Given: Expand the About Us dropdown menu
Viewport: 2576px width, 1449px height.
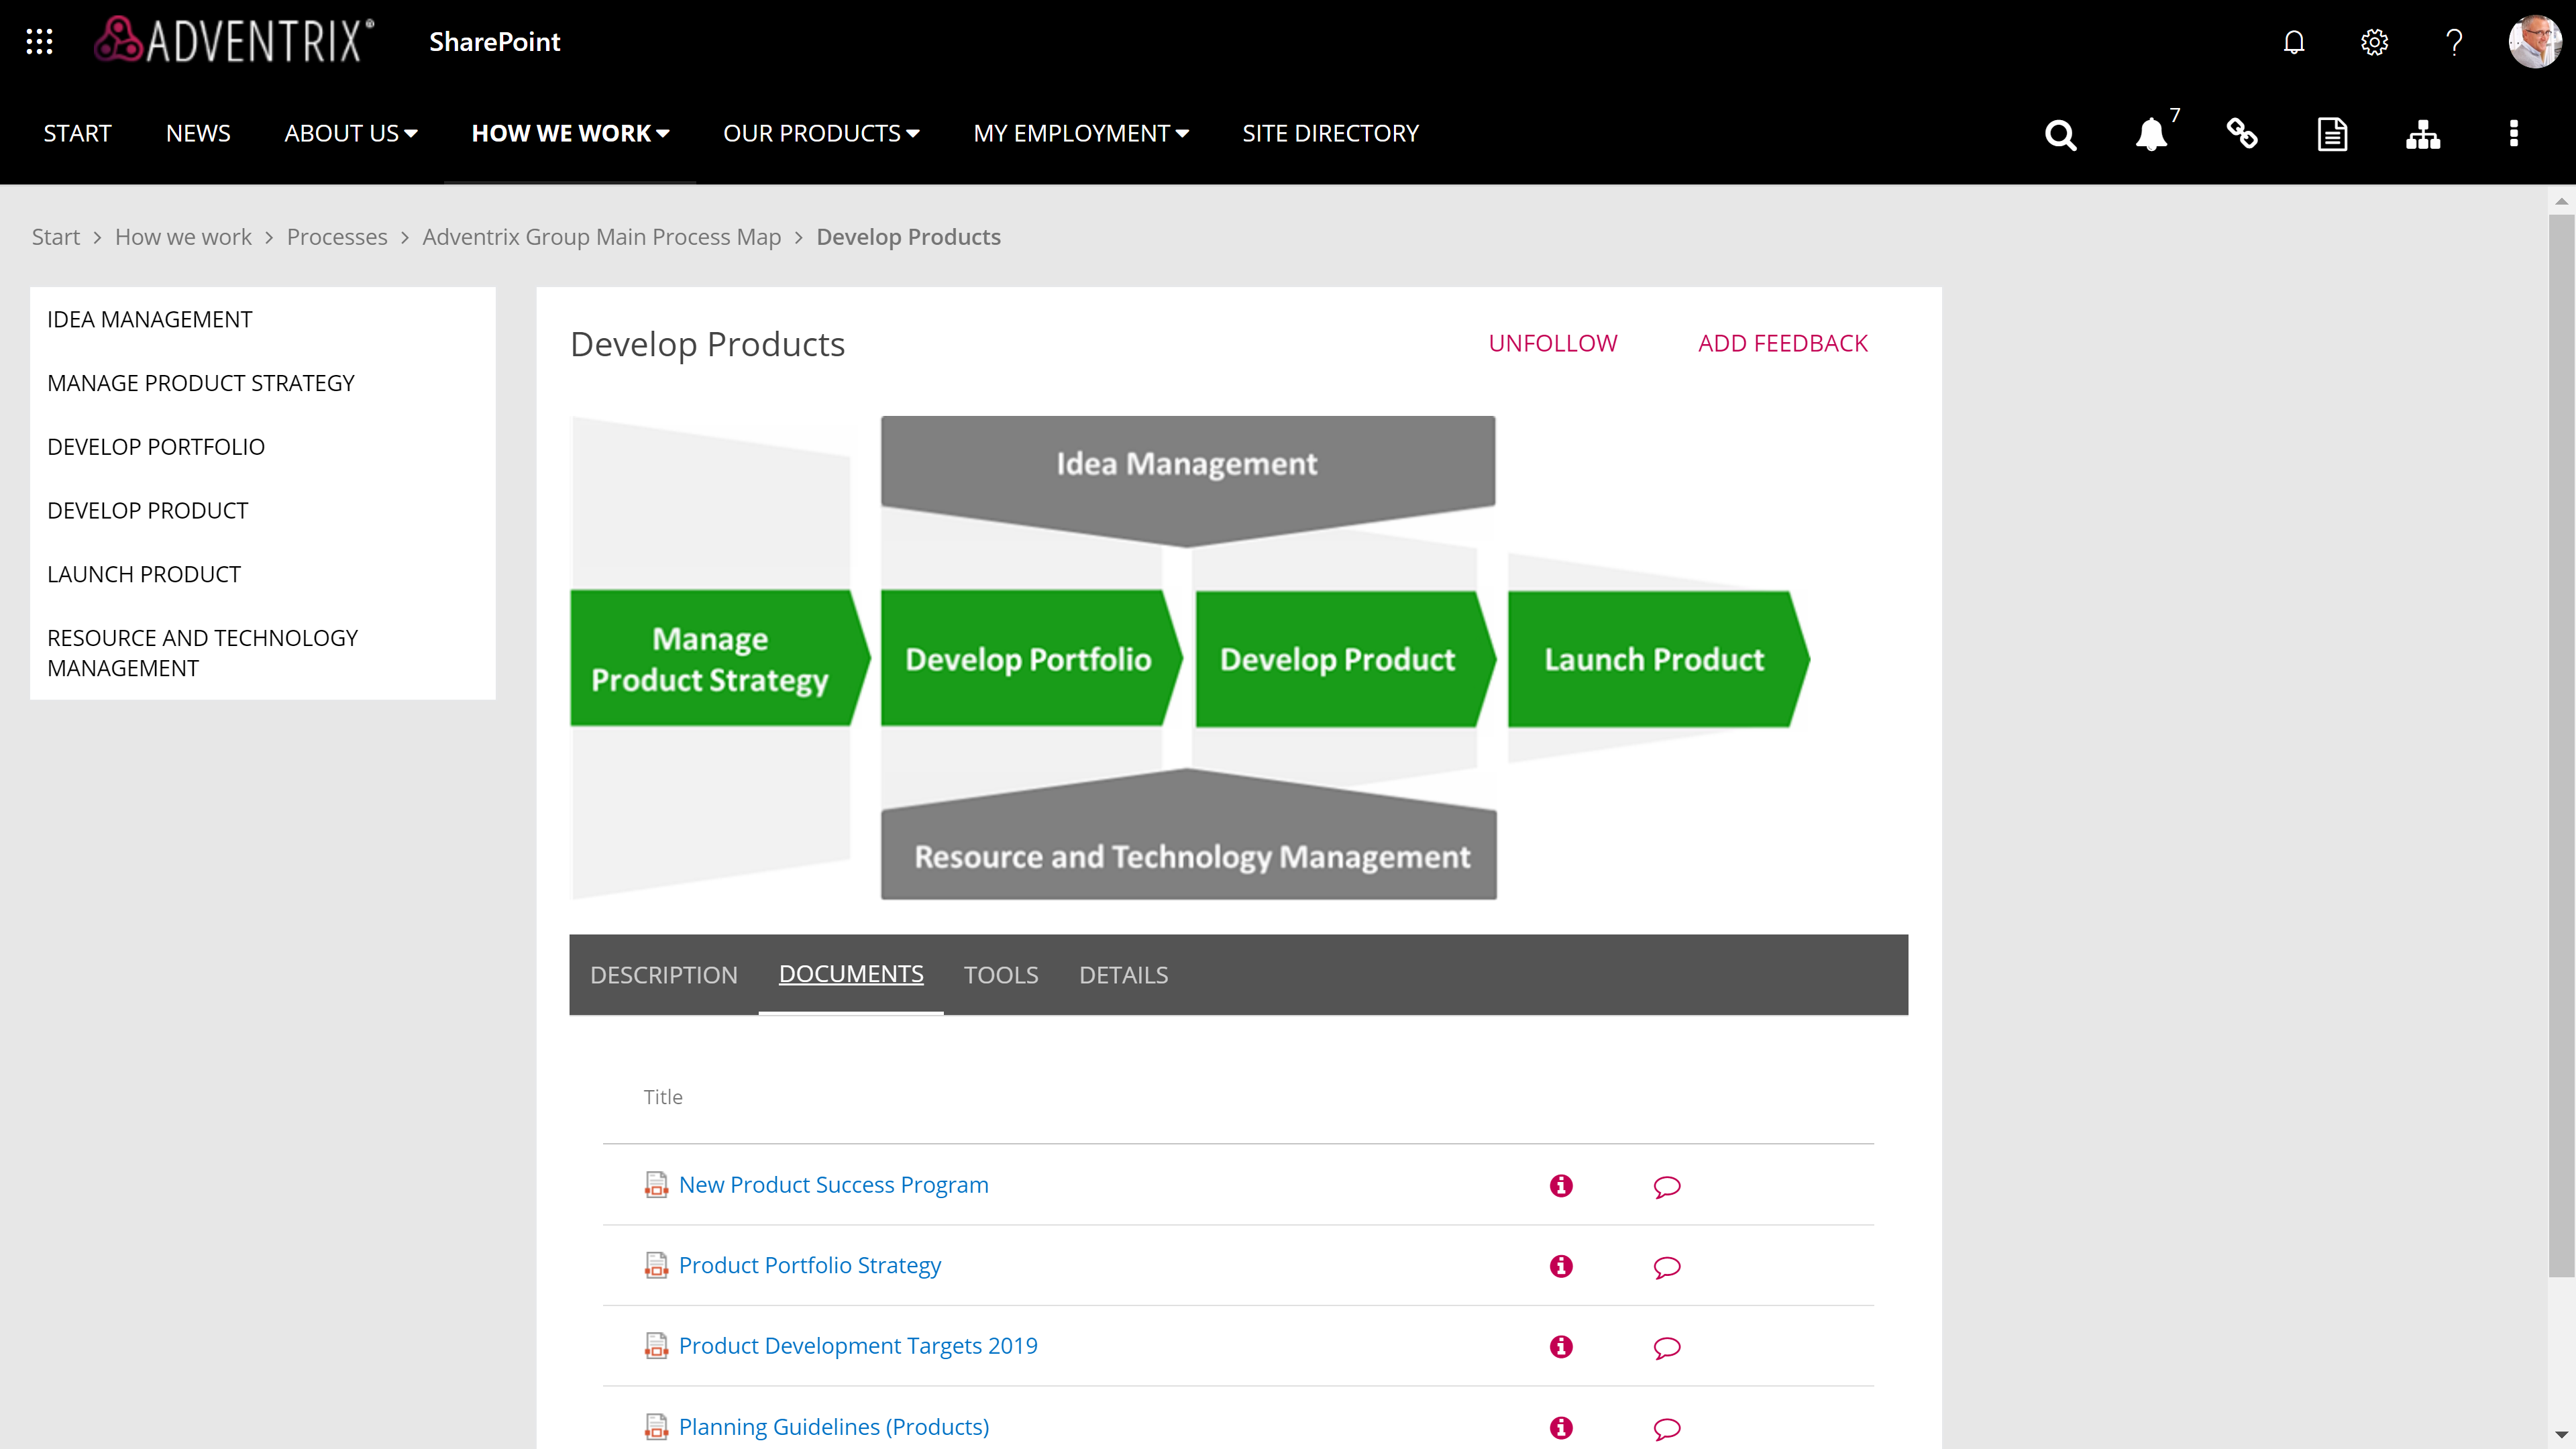Looking at the screenshot, I should pos(350,134).
